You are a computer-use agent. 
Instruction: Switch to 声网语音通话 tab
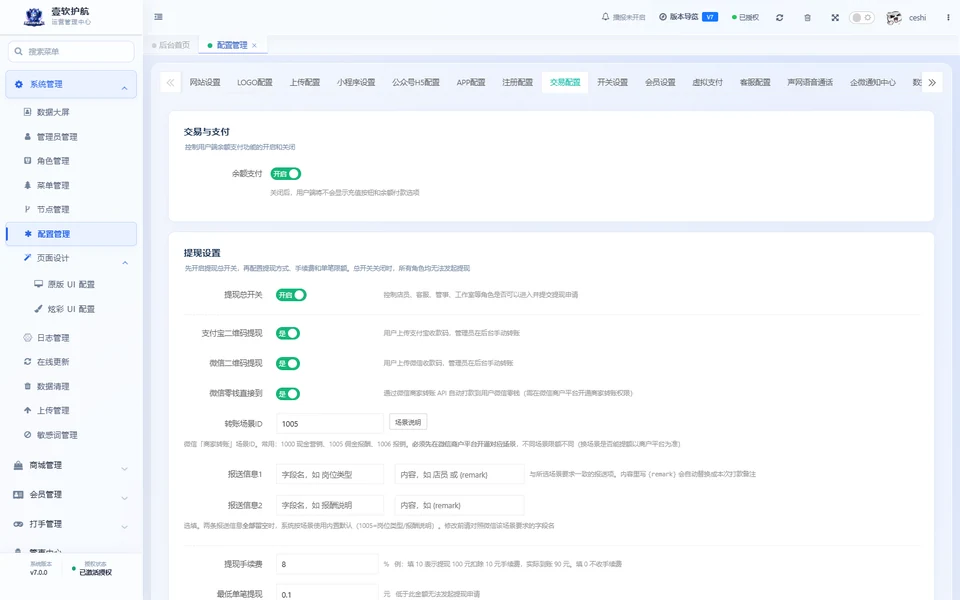(x=810, y=82)
